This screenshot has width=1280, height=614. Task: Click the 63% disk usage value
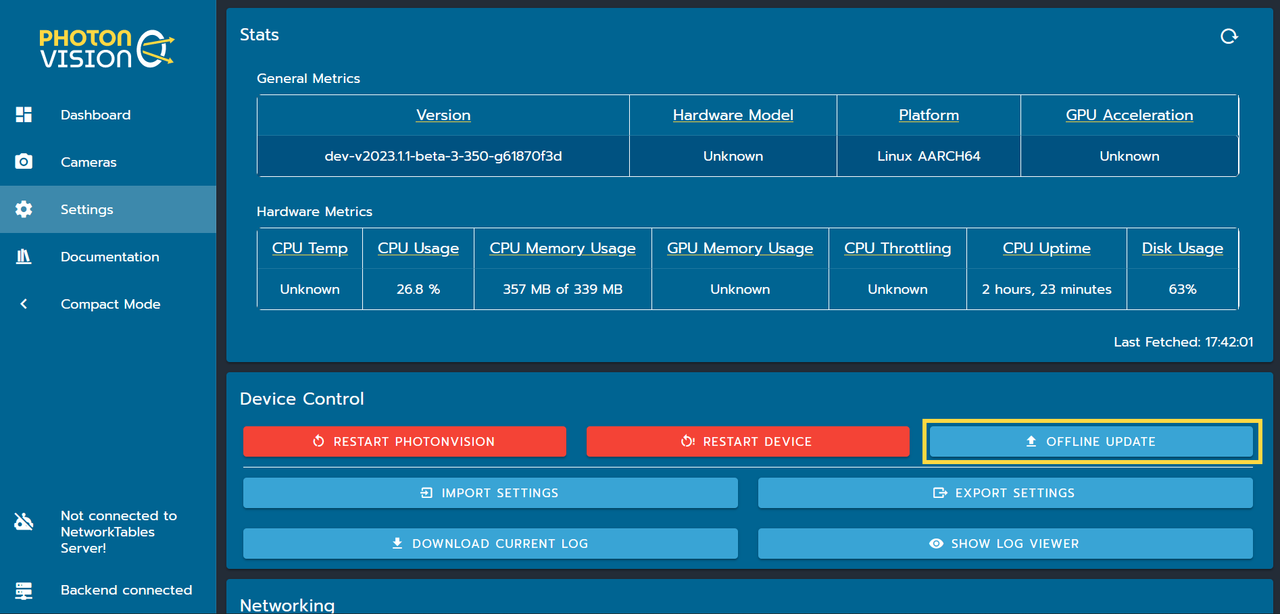point(1183,289)
